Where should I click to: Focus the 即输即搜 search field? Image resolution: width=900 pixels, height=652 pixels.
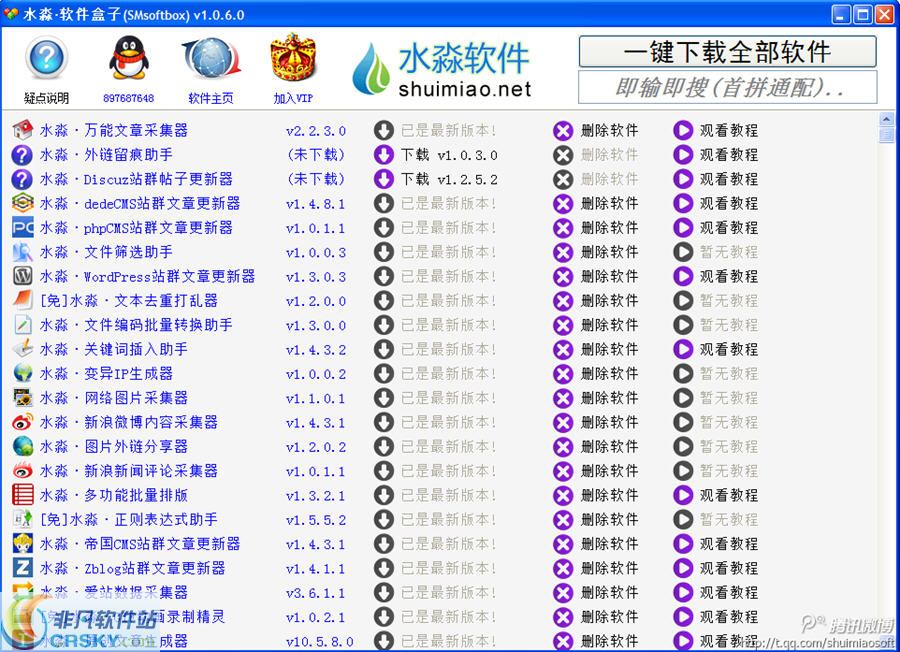727,87
